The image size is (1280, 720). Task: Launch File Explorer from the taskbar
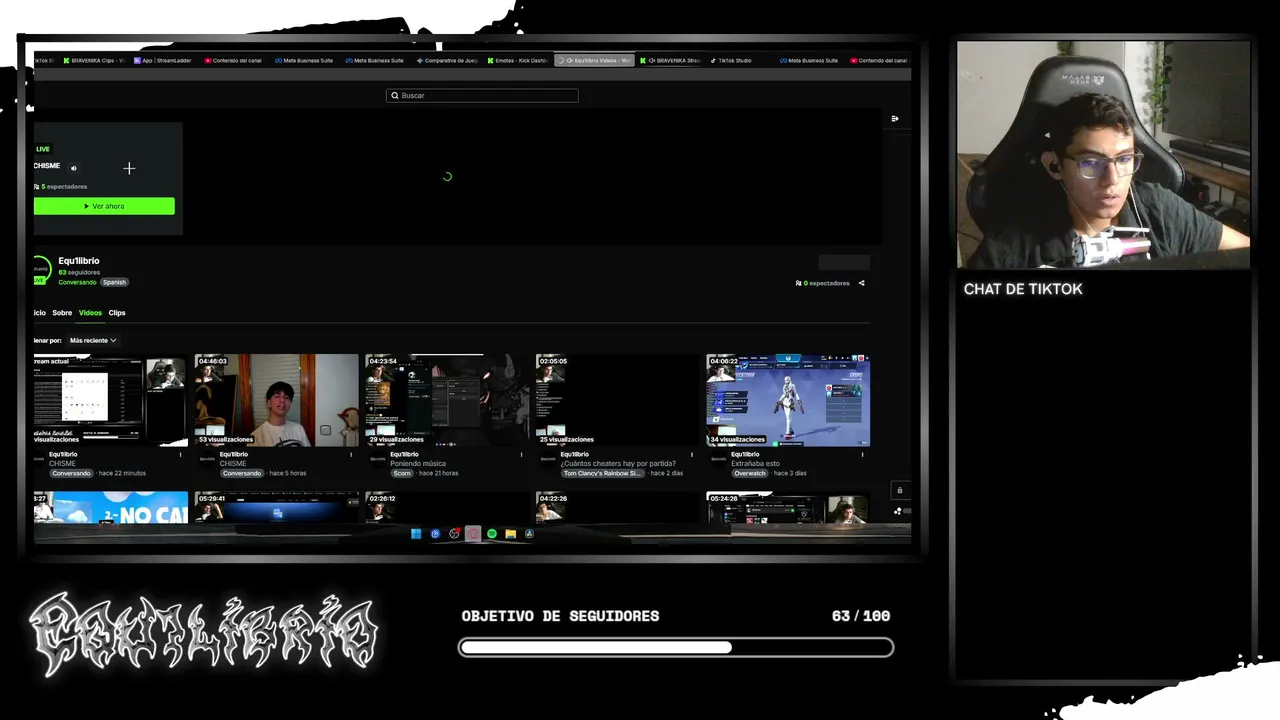click(x=510, y=534)
